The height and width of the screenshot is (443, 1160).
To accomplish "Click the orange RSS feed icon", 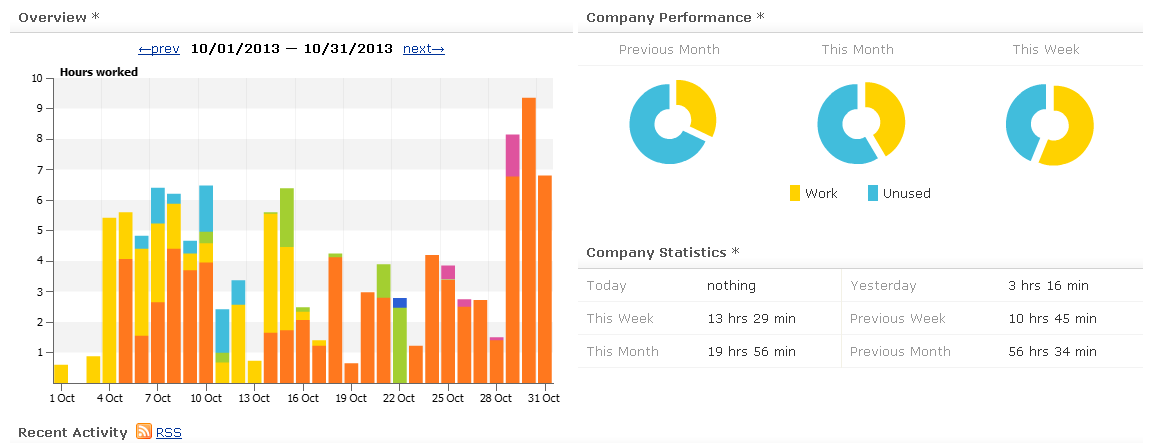I will click(x=144, y=432).
